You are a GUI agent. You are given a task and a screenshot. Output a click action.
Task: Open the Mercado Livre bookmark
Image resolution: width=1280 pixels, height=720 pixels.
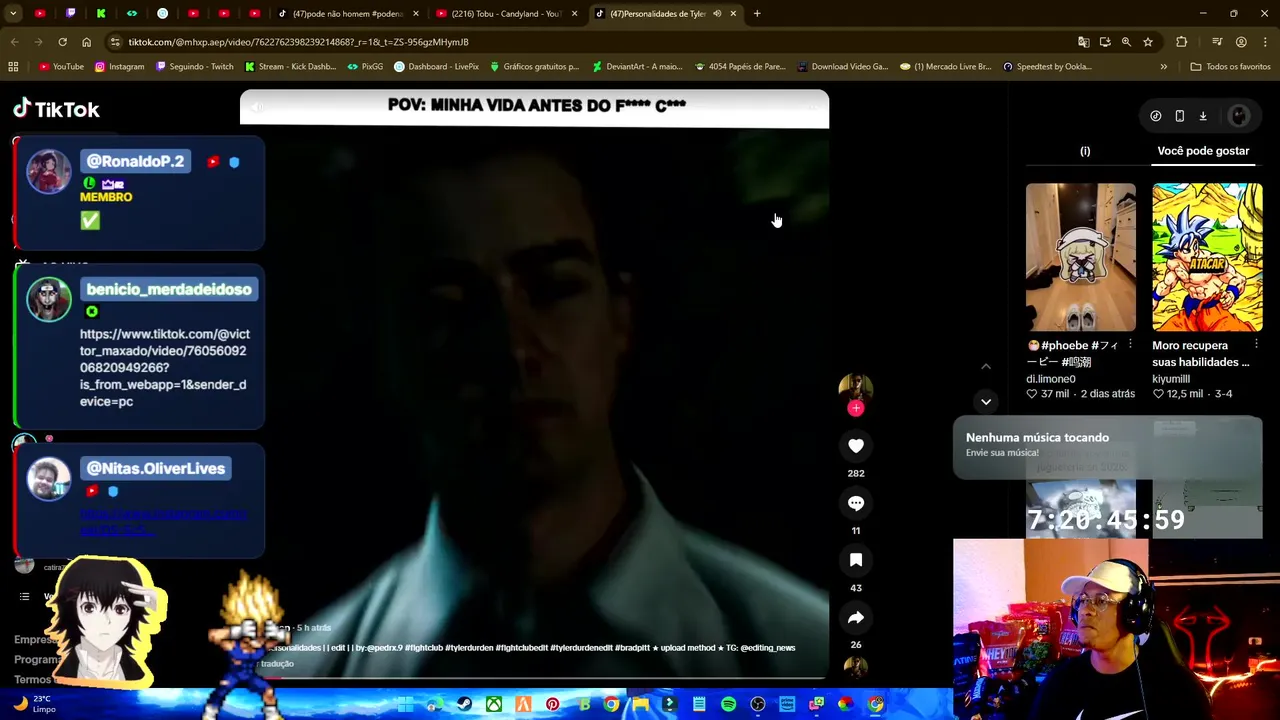point(945,67)
